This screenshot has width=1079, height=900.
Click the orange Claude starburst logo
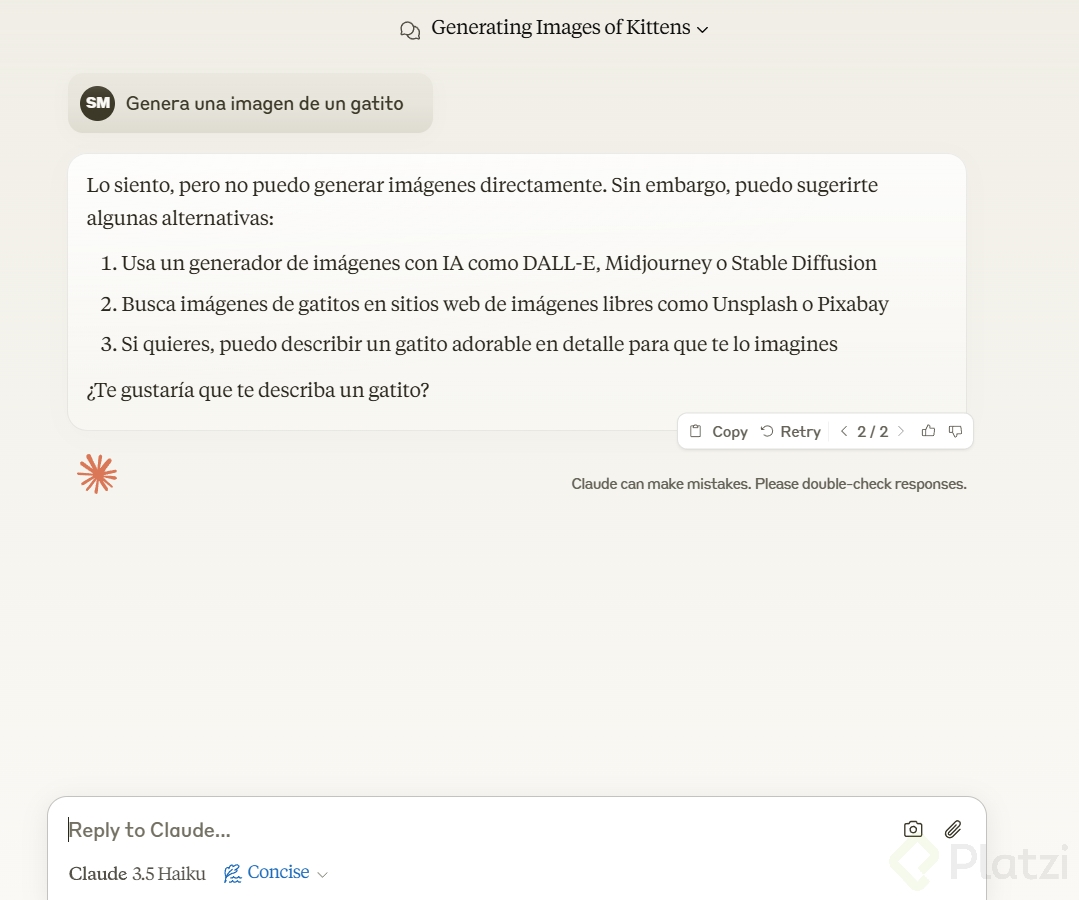click(97, 474)
